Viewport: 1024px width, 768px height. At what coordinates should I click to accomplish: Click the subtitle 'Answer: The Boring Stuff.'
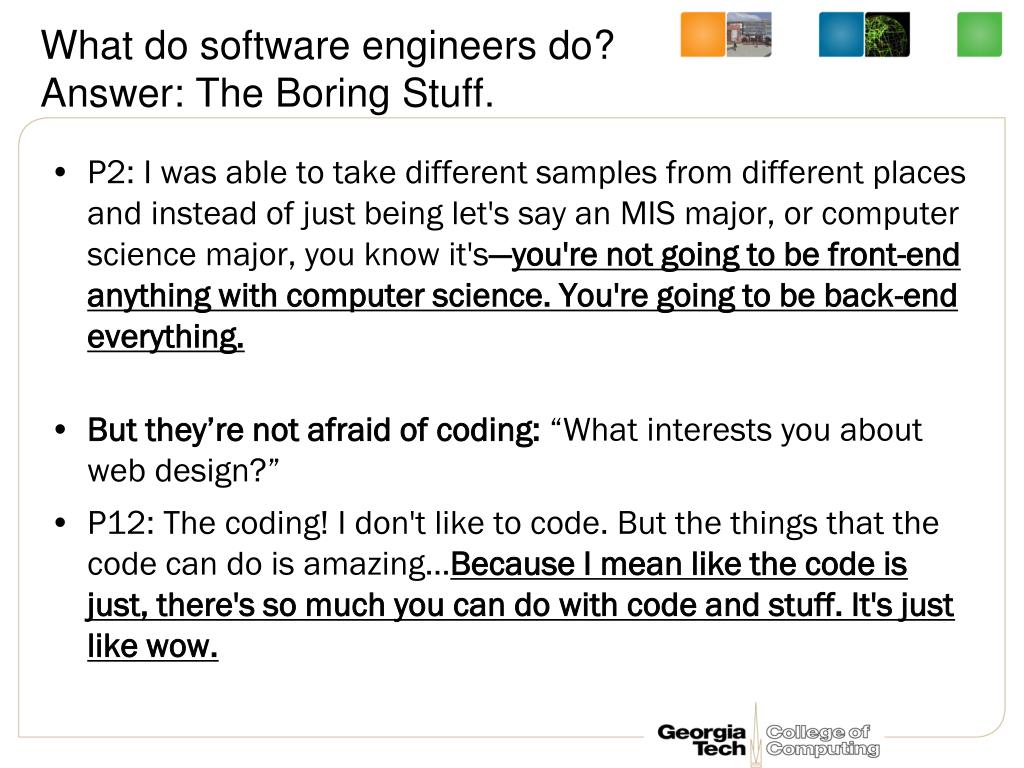(x=267, y=93)
